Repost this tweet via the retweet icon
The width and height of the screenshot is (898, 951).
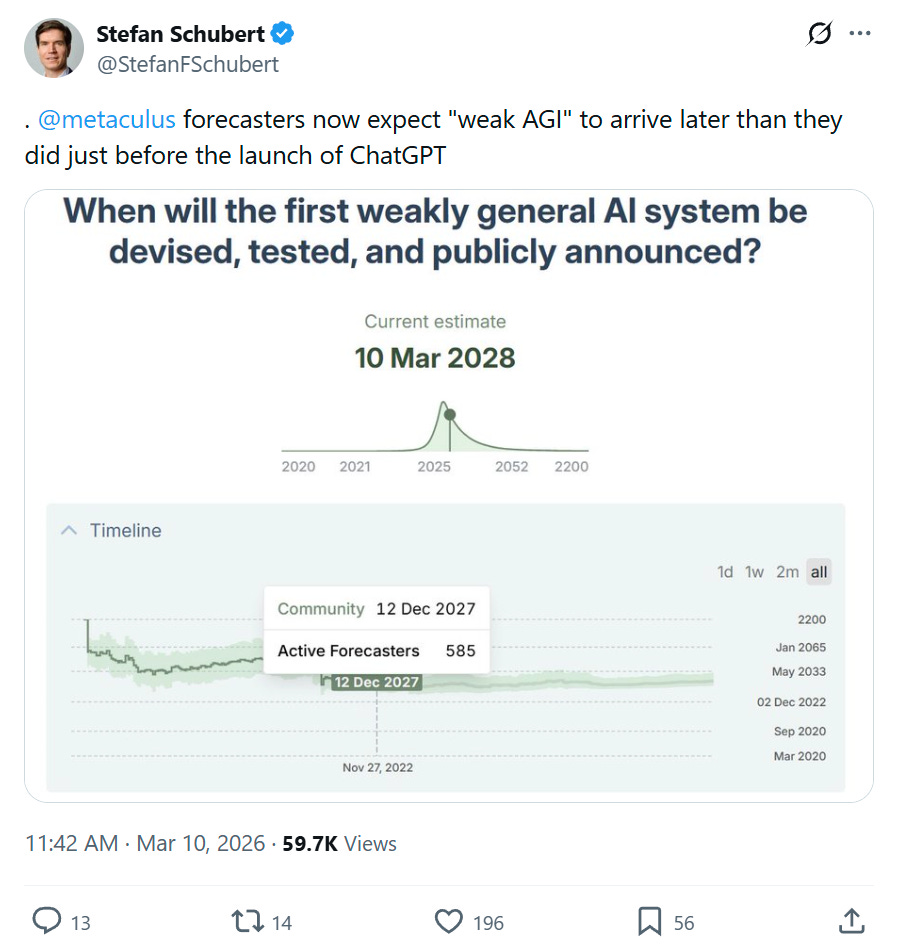(x=248, y=921)
